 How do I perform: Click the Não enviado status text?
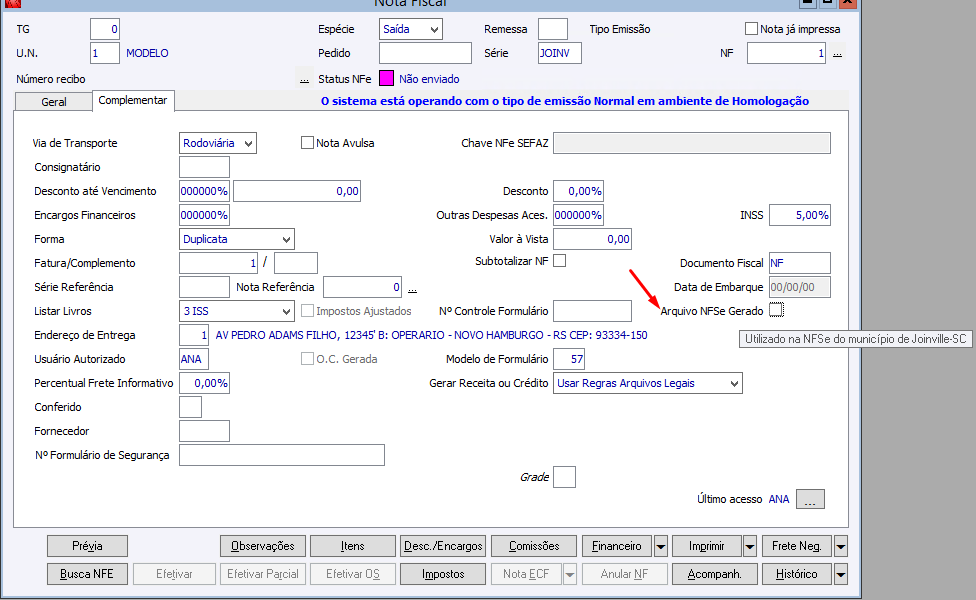click(429, 79)
